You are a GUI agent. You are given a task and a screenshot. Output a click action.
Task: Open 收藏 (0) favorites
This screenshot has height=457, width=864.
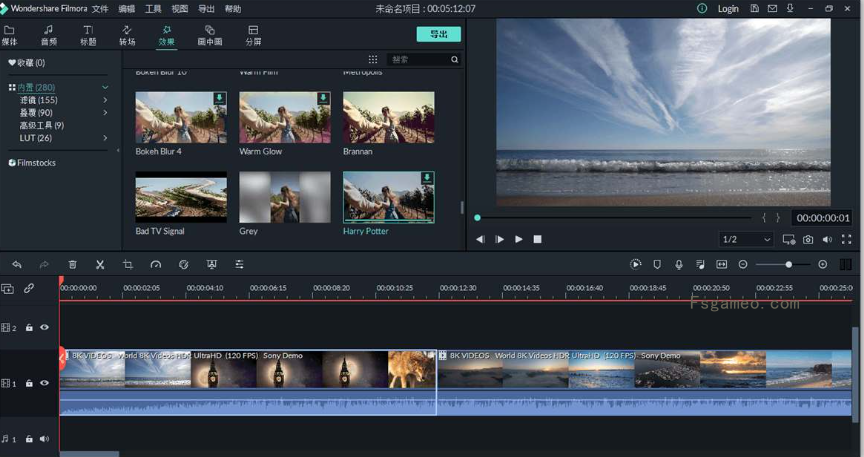pos(26,63)
